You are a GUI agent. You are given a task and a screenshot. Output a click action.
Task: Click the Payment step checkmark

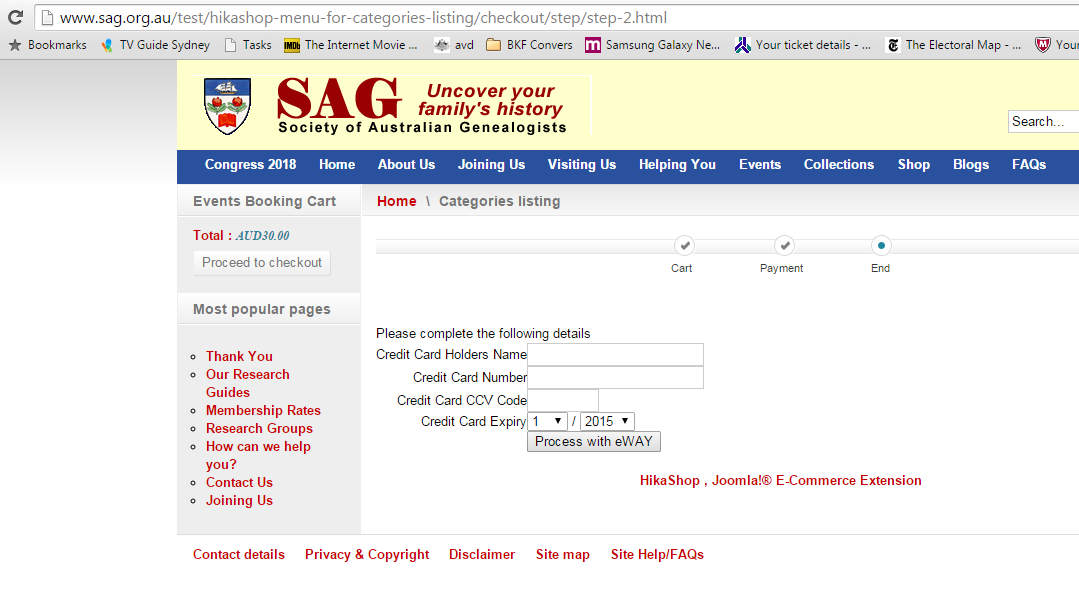(784, 245)
